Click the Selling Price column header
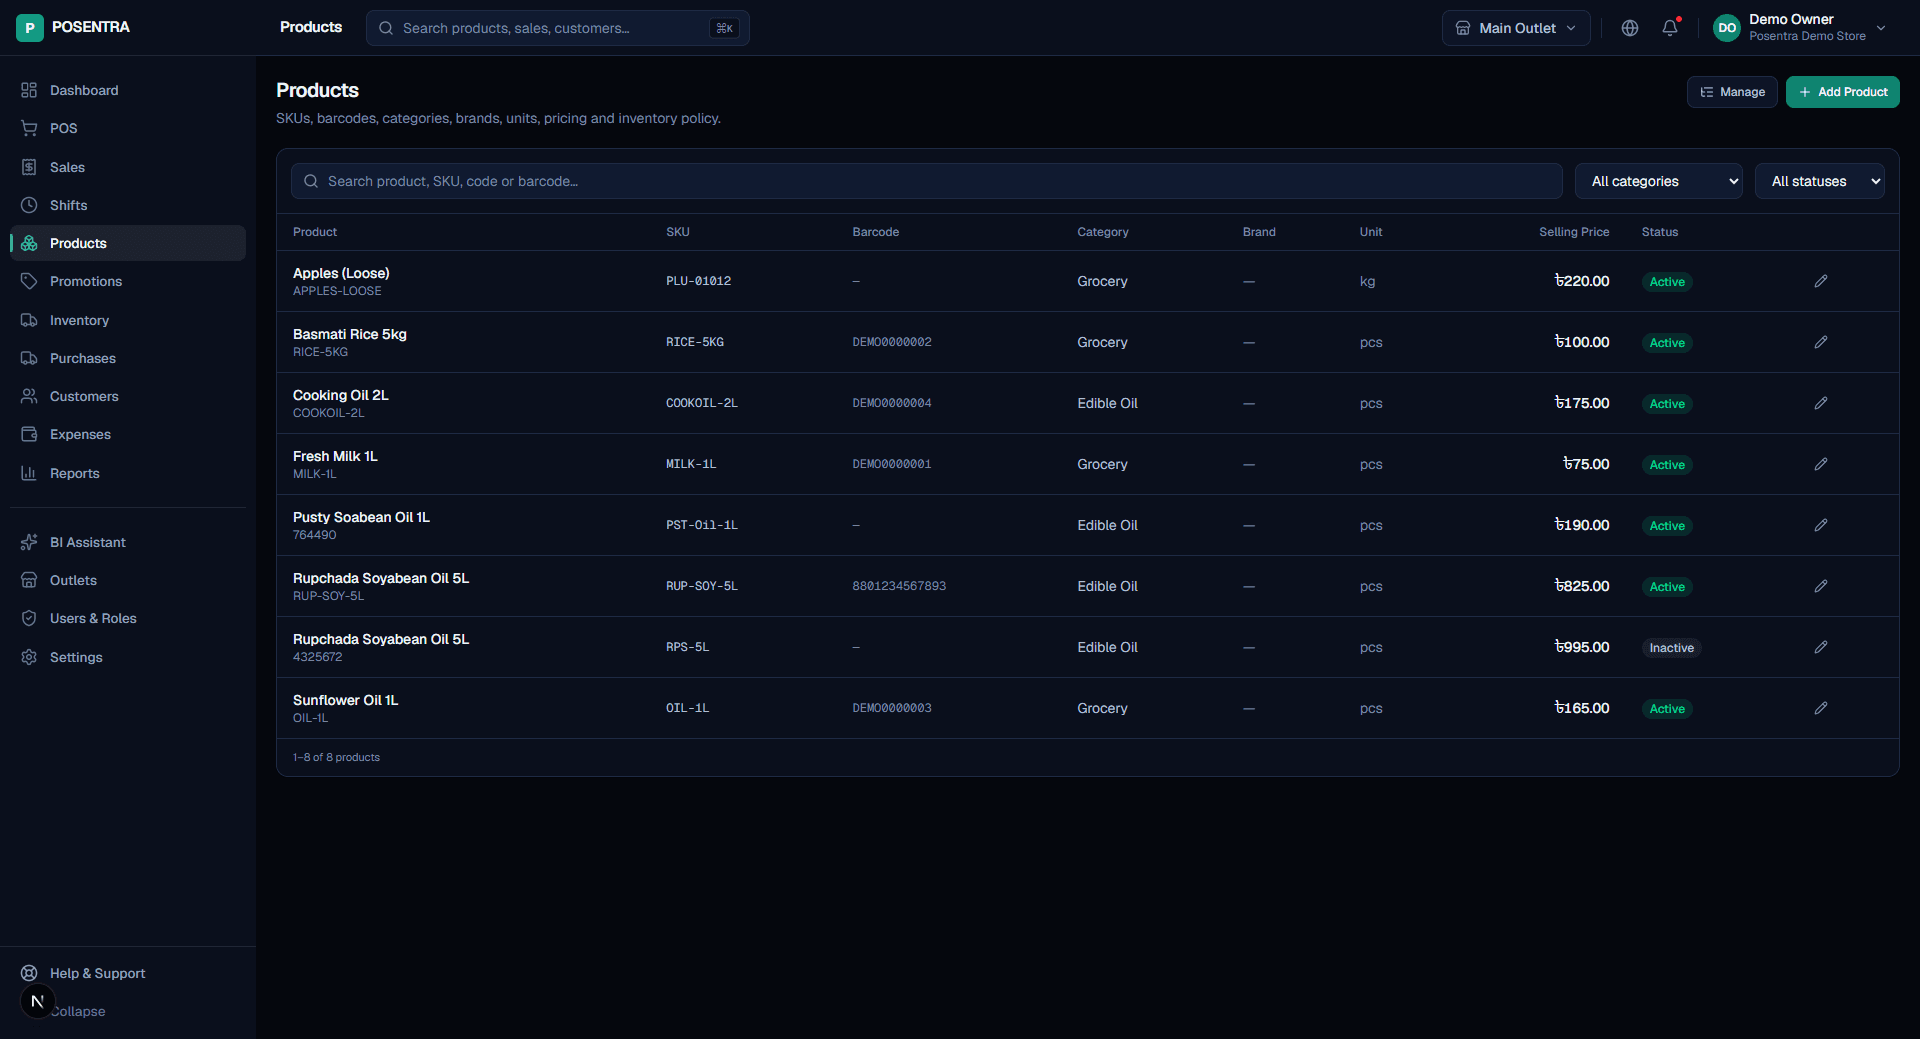This screenshot has width=1920, height=1039. (x=1574, y=232)
